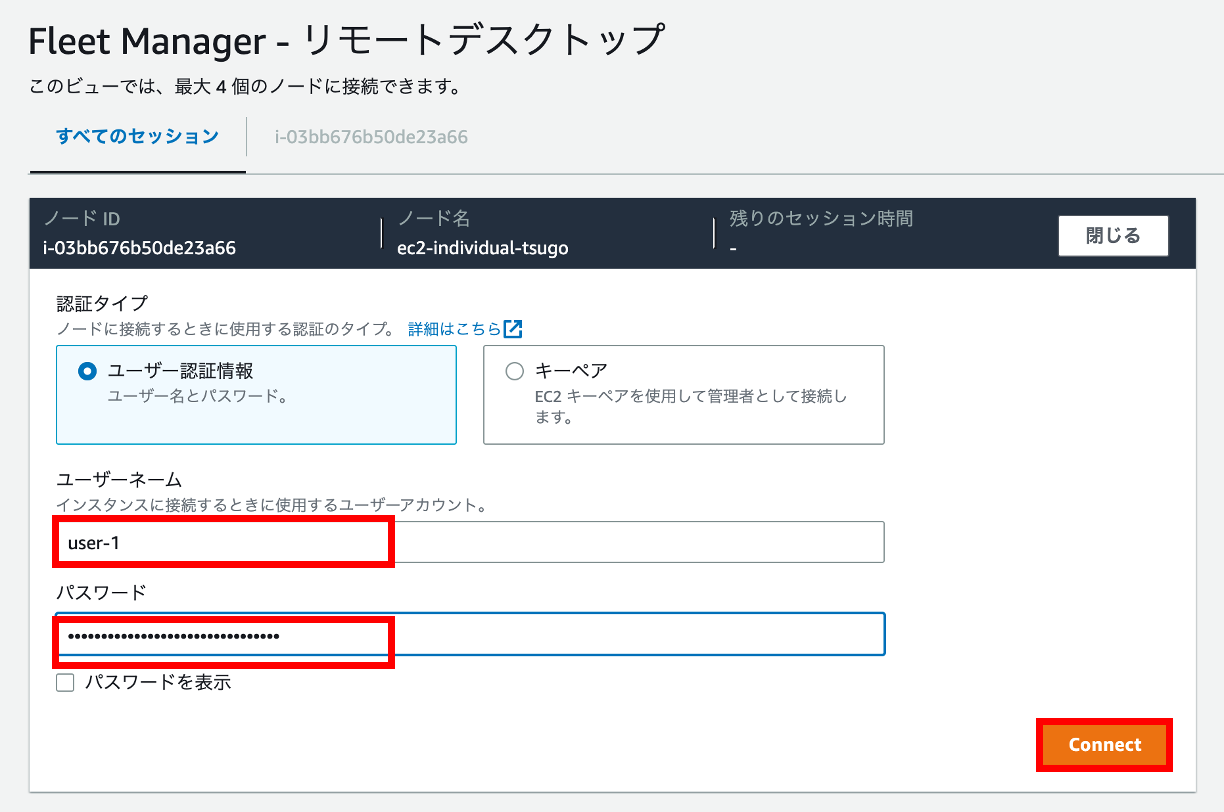The image size is (1224, 812).
Task: Click the external link icon beside 詳細はこちら
Action: [x=518, y=328]
